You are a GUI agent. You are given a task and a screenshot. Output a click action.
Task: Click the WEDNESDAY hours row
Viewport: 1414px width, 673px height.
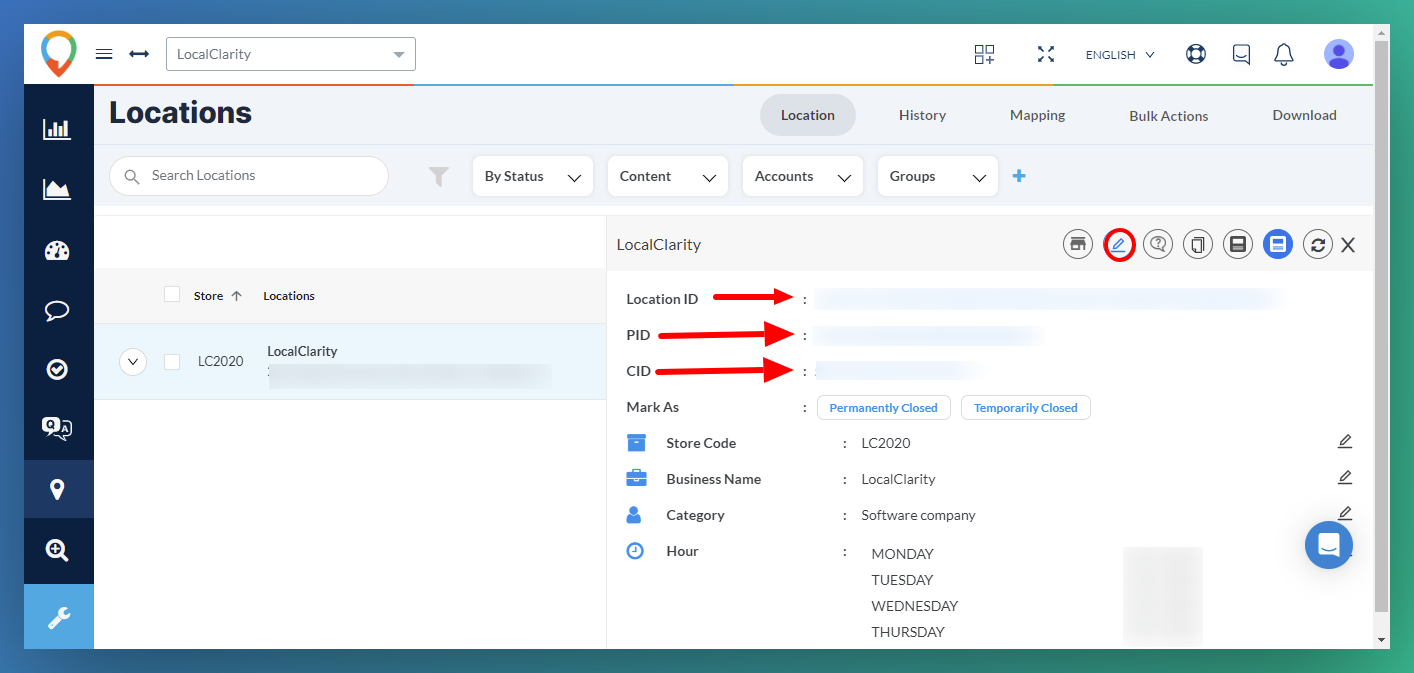[915, 606]
